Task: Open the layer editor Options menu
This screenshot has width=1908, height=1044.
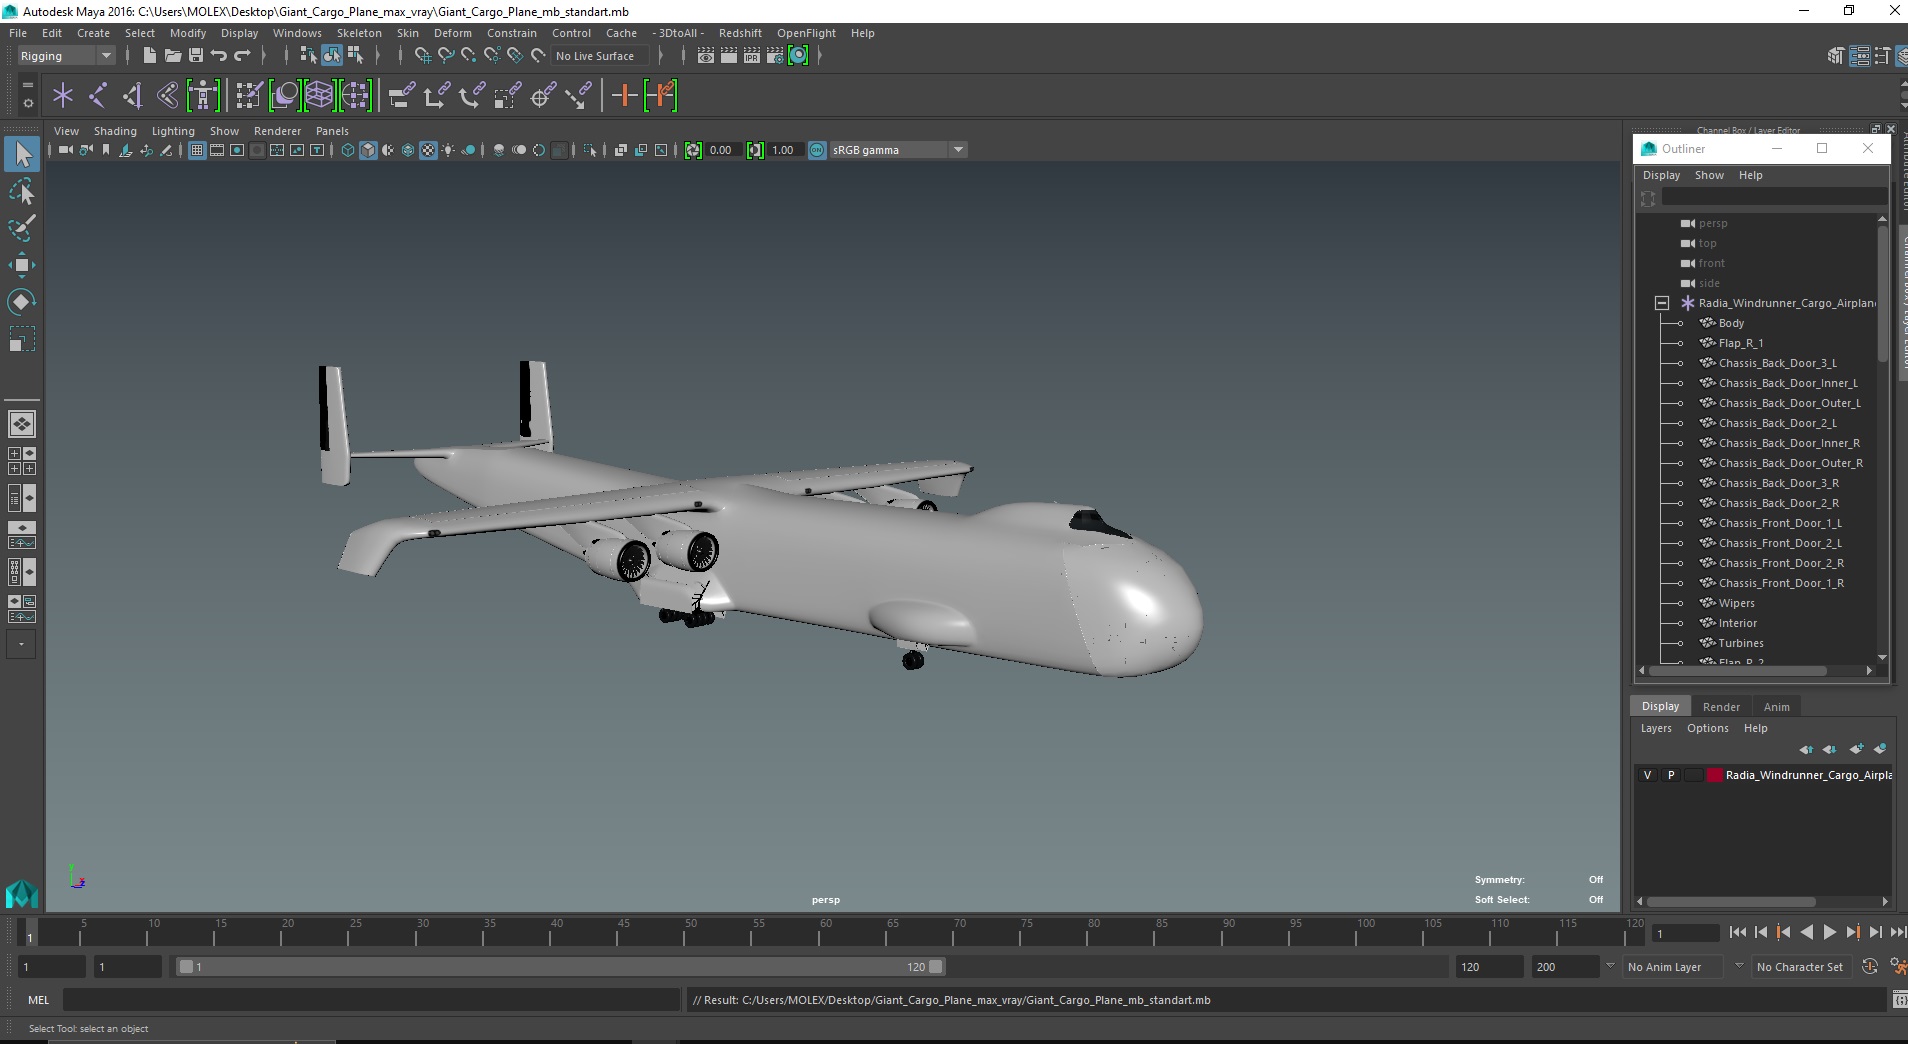Action: (1707, 728)
